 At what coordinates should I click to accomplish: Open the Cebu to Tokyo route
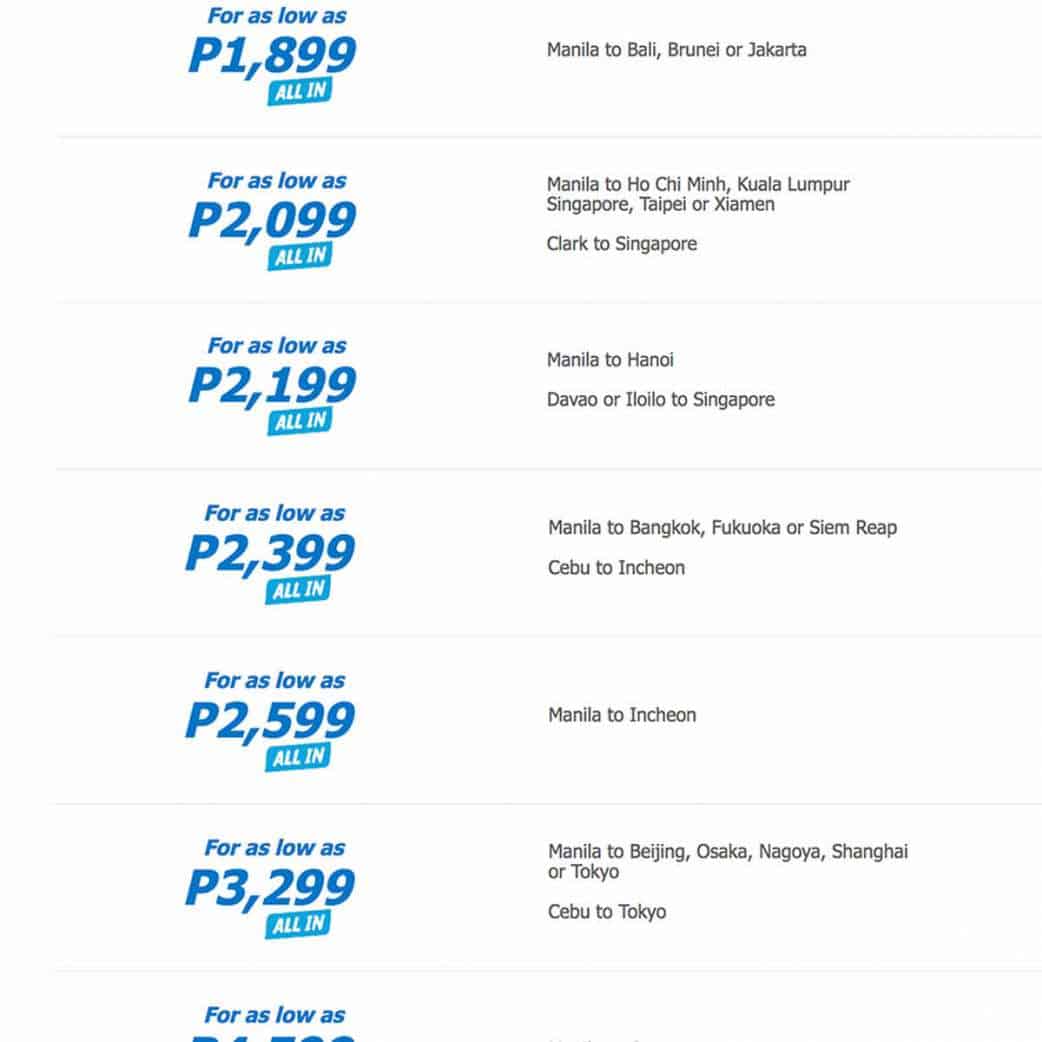pyautogui.click(x=606, y=912)
